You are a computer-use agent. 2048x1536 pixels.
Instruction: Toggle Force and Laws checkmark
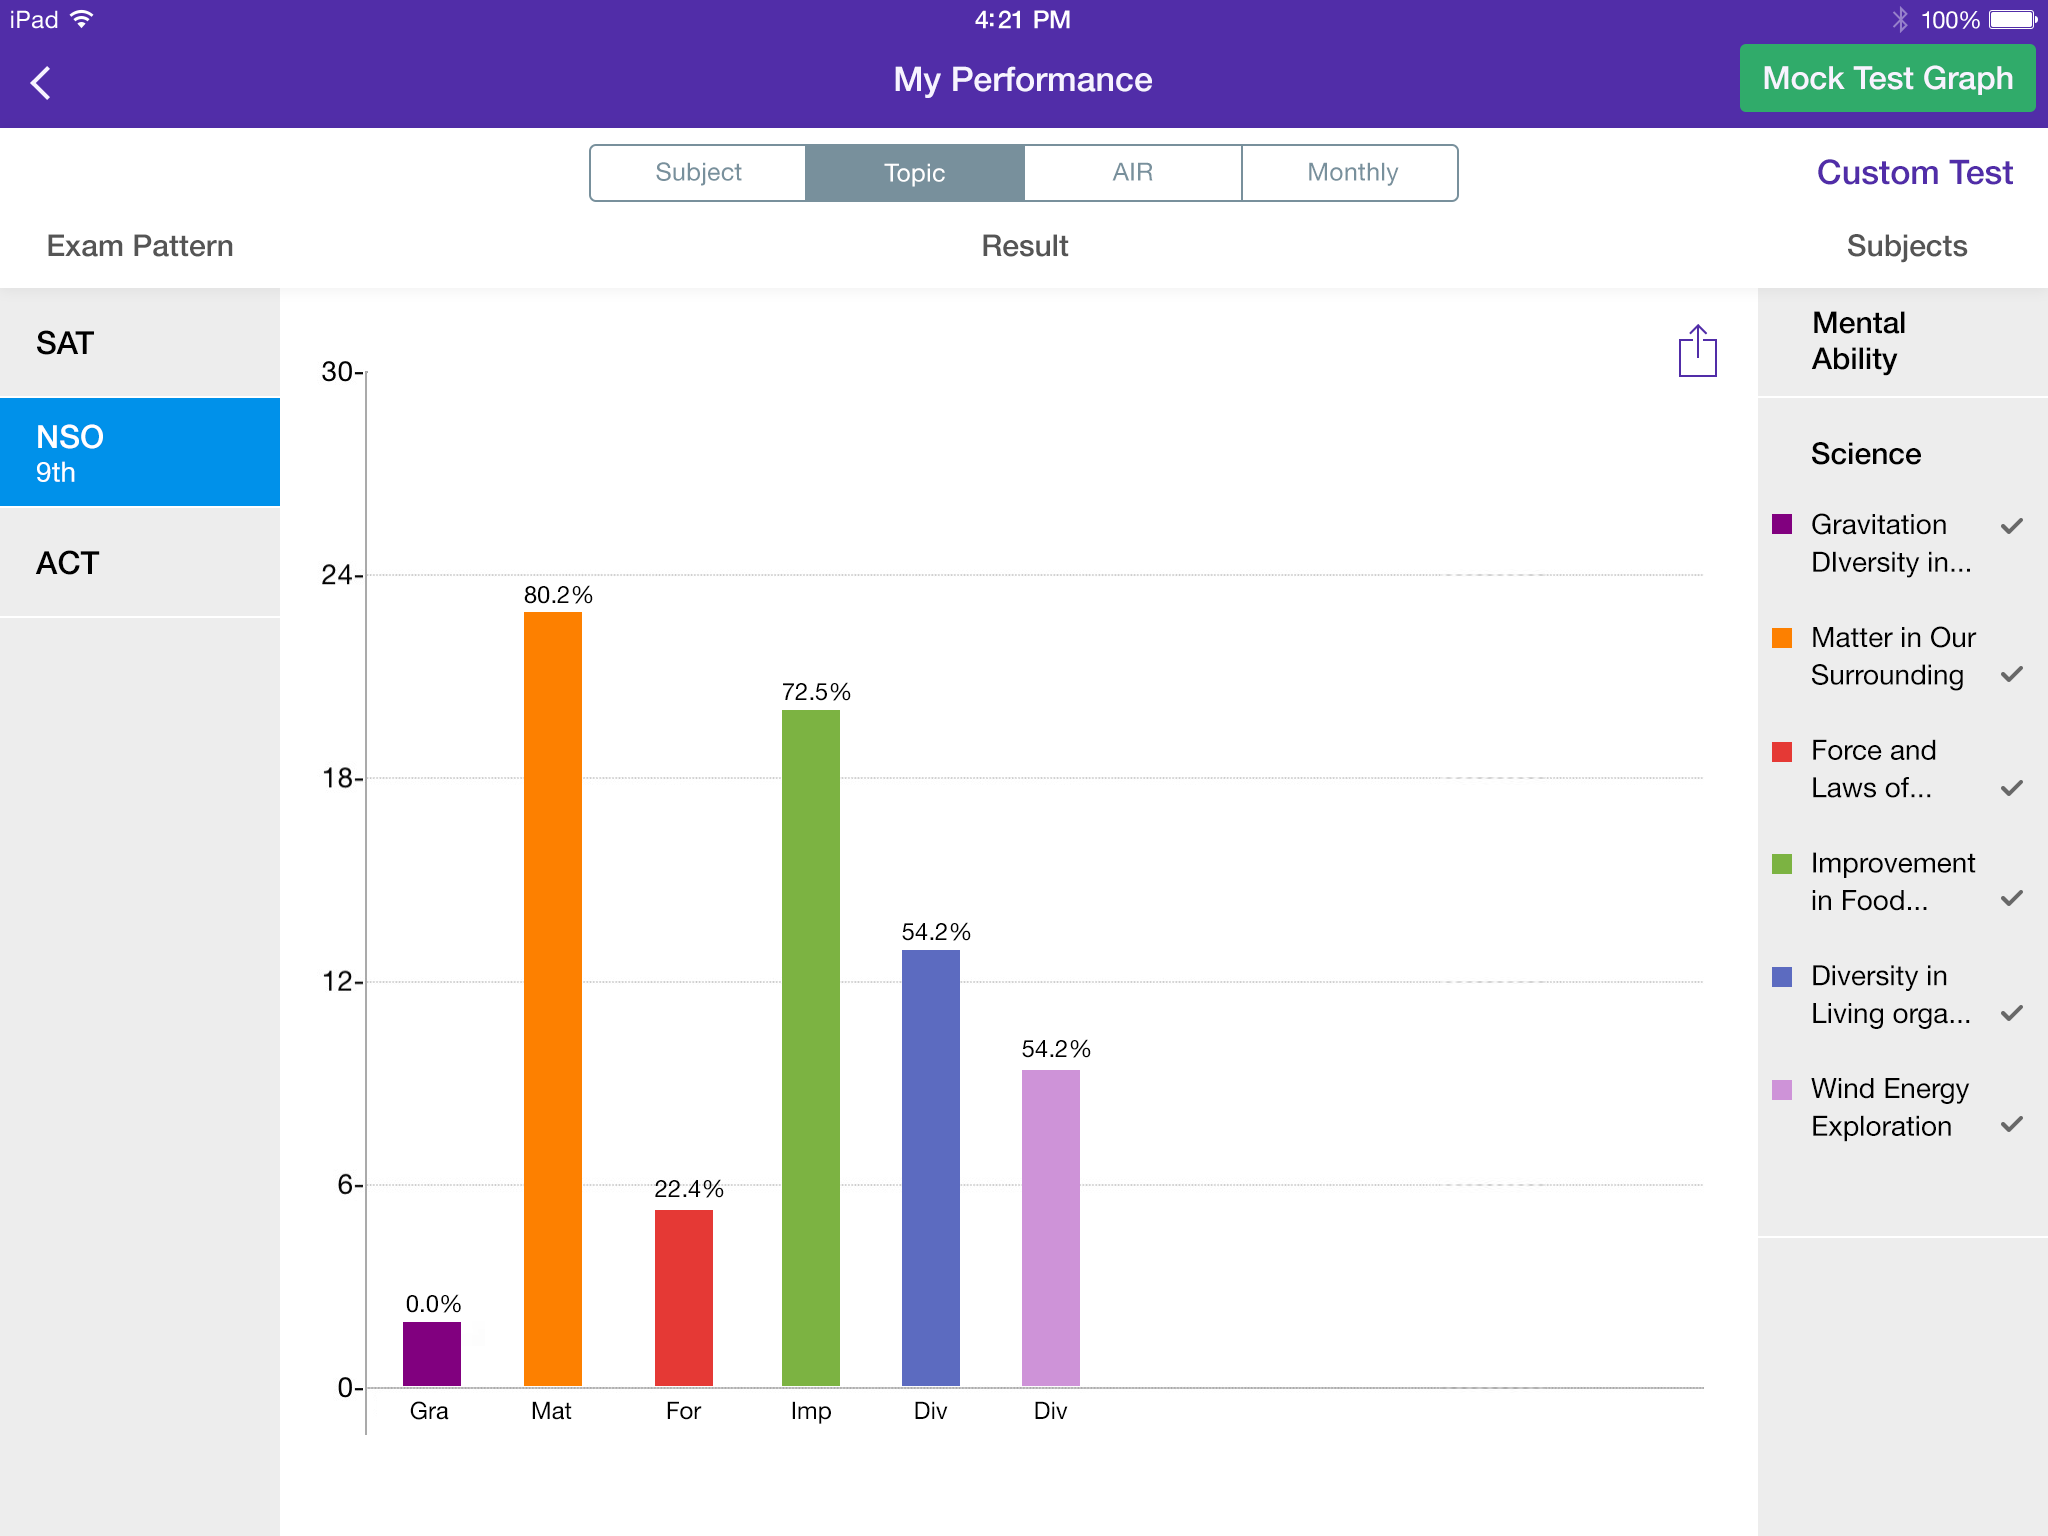point(2011,788)
